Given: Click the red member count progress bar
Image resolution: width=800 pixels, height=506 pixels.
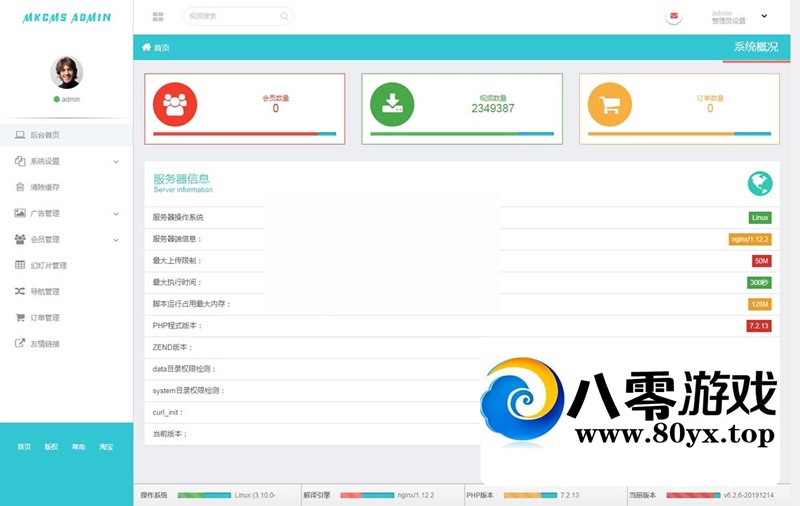Looking at the screenshot, I should [x=244, y=134].
